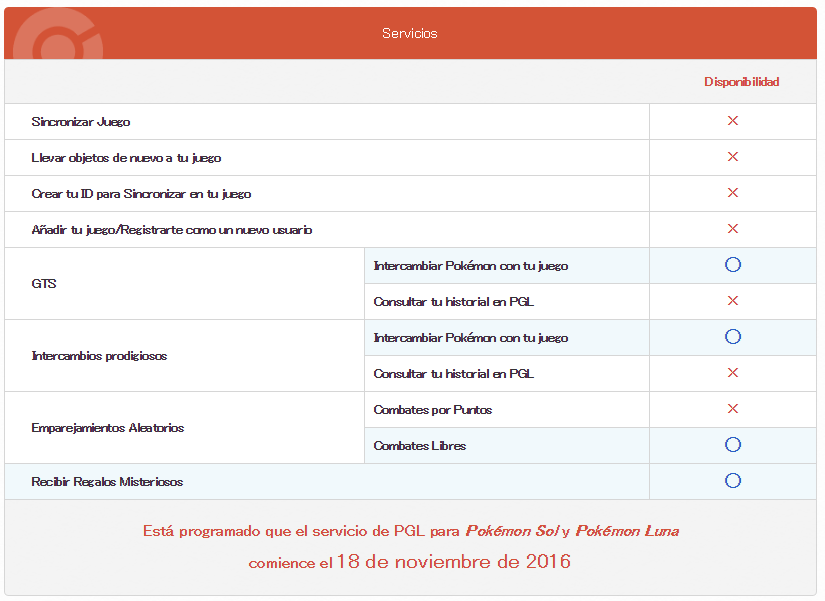Click the circle icon for GTS Intercambiar Pokémon
Viewport: 825px width, 601px height.
(732, 265)
